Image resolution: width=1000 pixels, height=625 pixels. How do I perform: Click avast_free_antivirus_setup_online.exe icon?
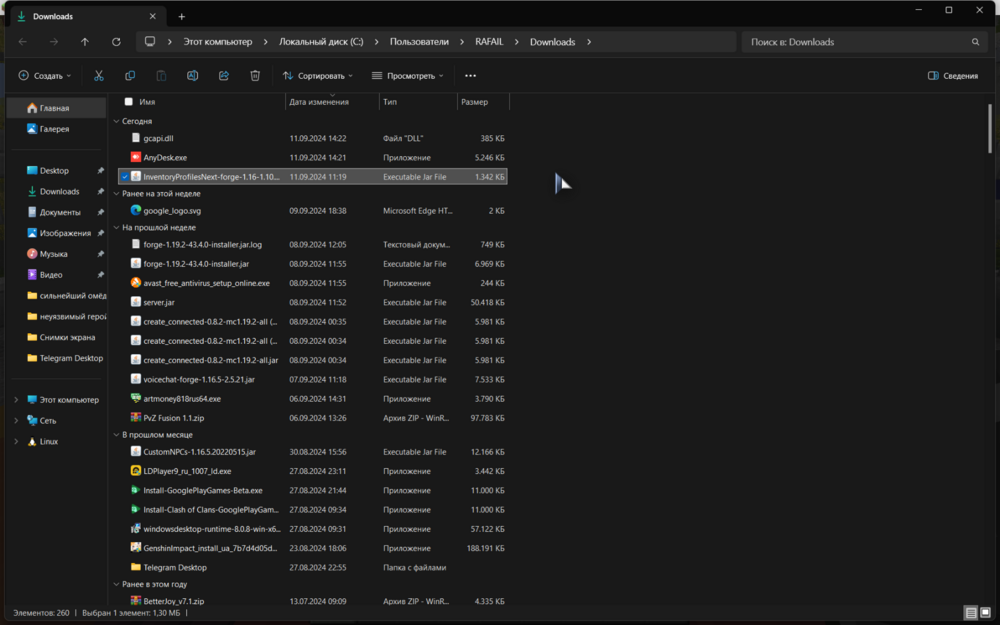pos(136,283)
